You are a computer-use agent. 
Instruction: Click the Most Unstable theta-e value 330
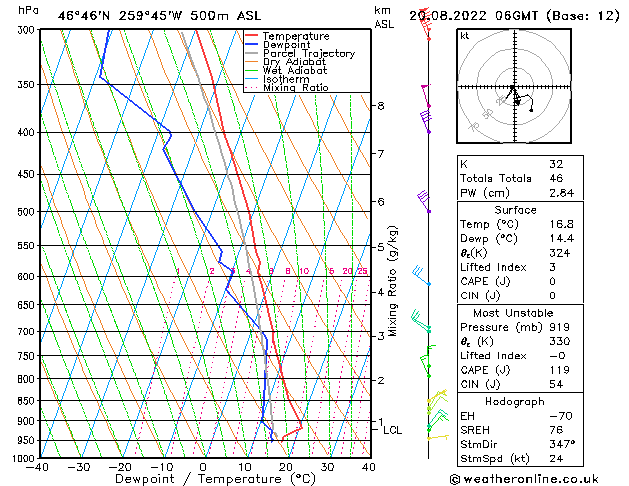click(560, 341)
